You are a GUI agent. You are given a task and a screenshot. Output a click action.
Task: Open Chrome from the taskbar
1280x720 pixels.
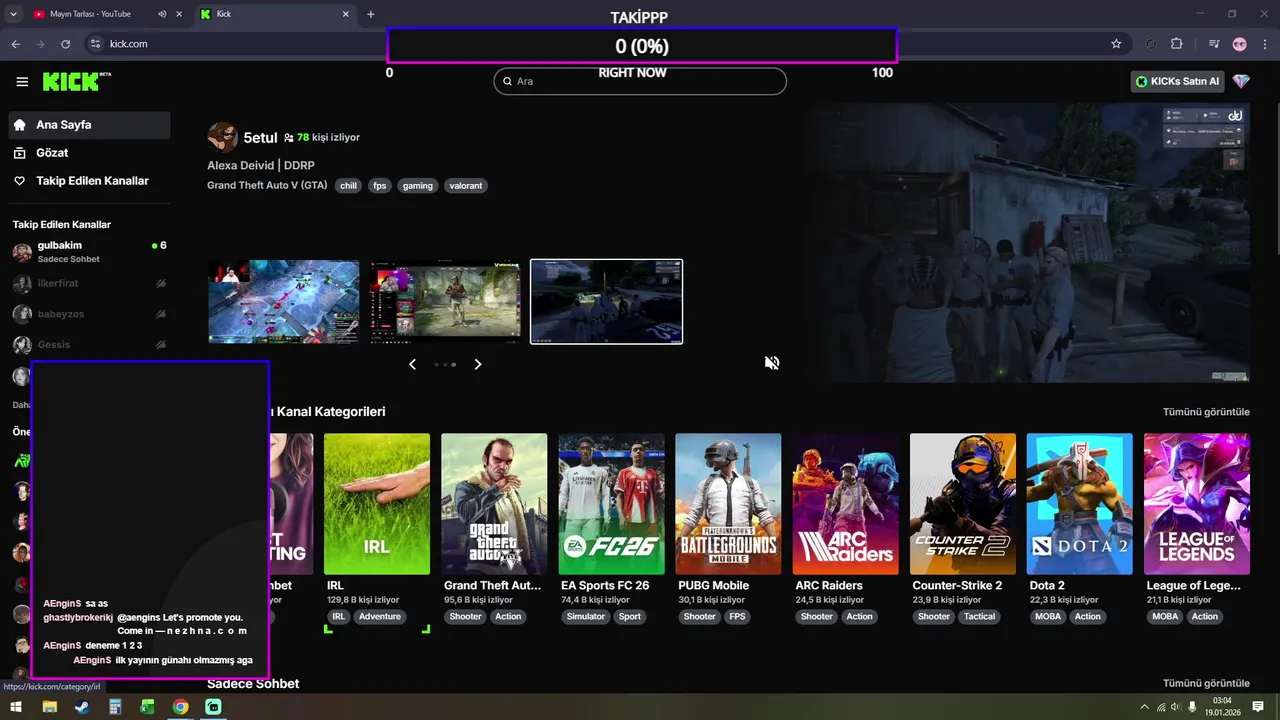(180, 707)
